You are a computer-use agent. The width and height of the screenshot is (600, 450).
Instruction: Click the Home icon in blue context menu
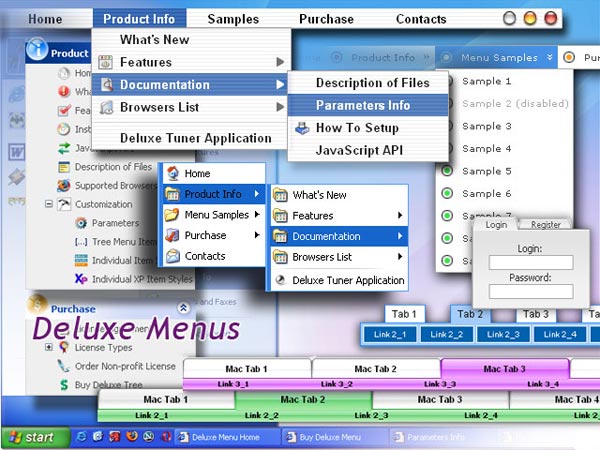click(x=172, y=173)
